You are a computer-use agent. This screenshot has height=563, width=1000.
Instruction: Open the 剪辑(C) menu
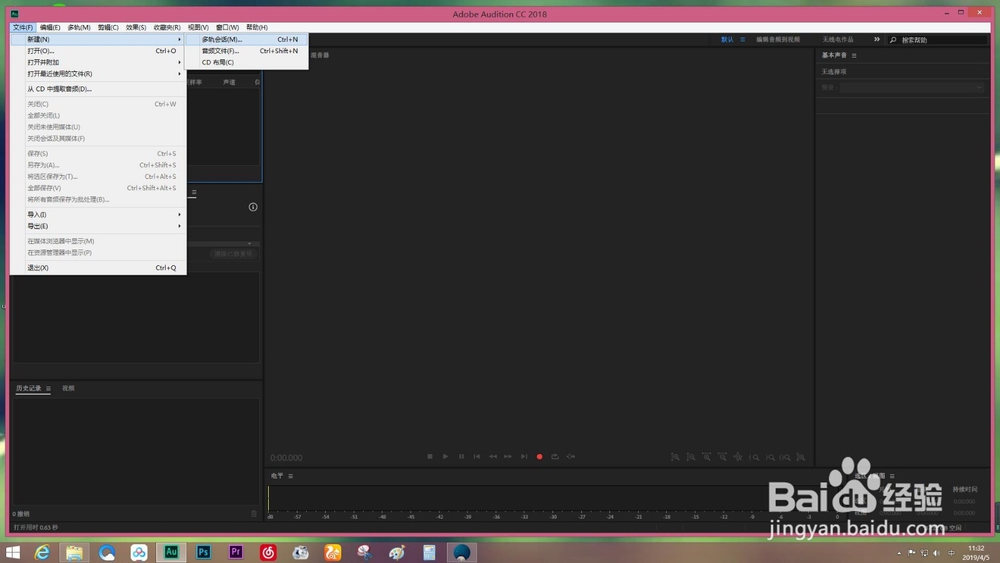tap(108, 27)
